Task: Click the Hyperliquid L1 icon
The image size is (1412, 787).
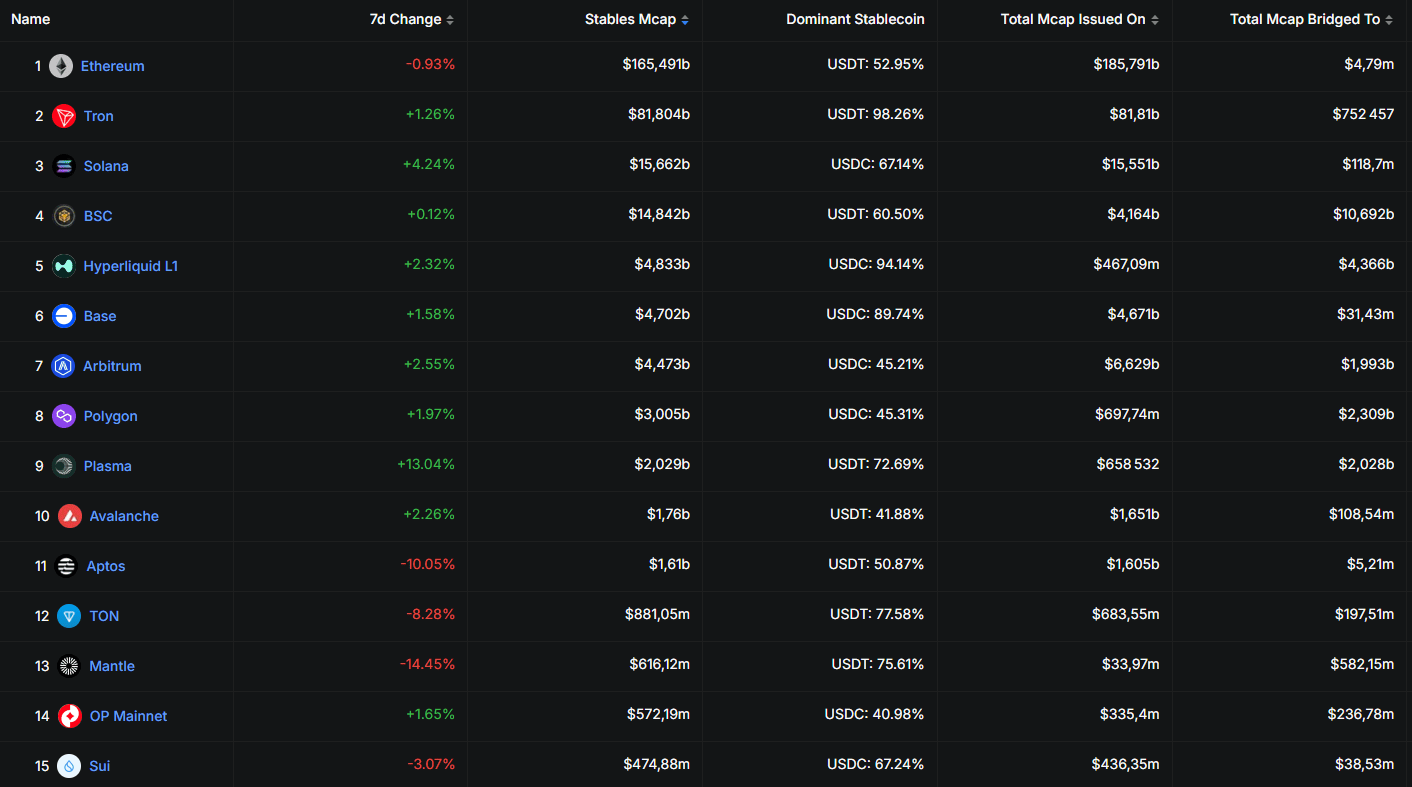Action: click(x=63, y=265)
